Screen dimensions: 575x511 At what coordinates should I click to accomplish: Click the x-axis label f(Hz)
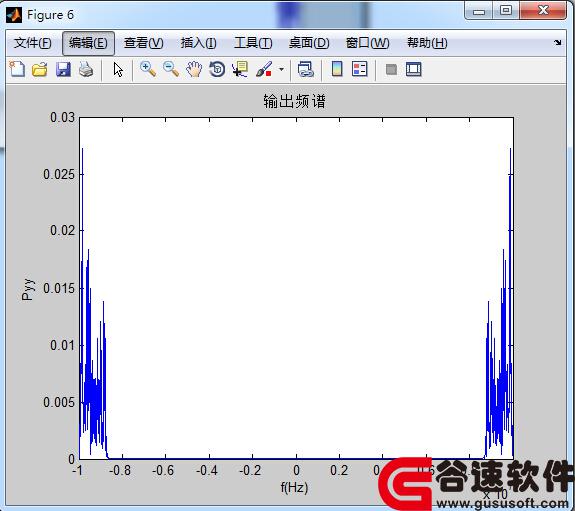click(x=294, y=488)
